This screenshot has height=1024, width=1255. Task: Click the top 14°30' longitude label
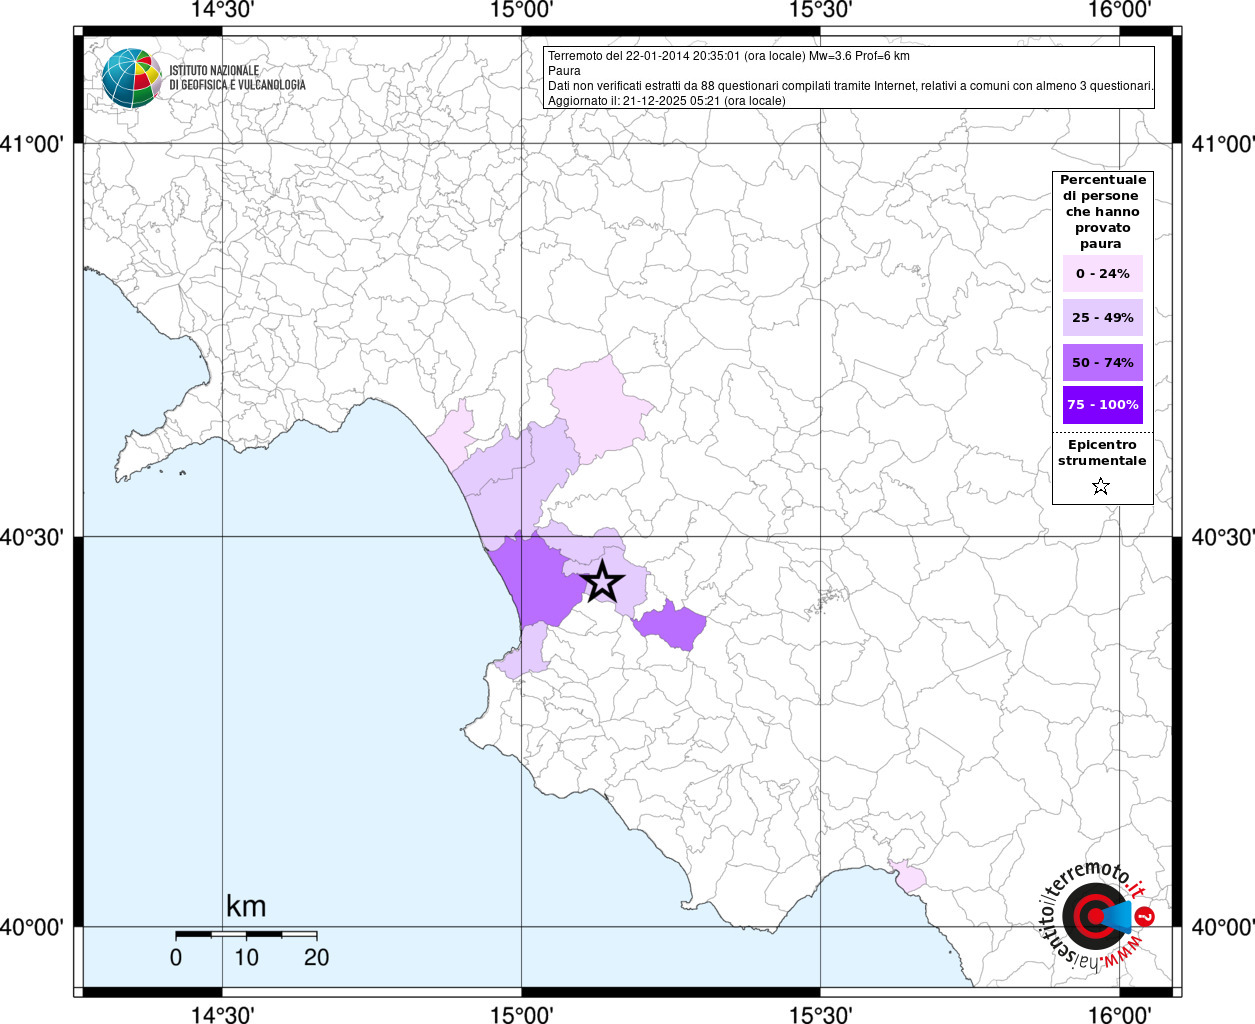pyautogui.click(x=222, y=11)
